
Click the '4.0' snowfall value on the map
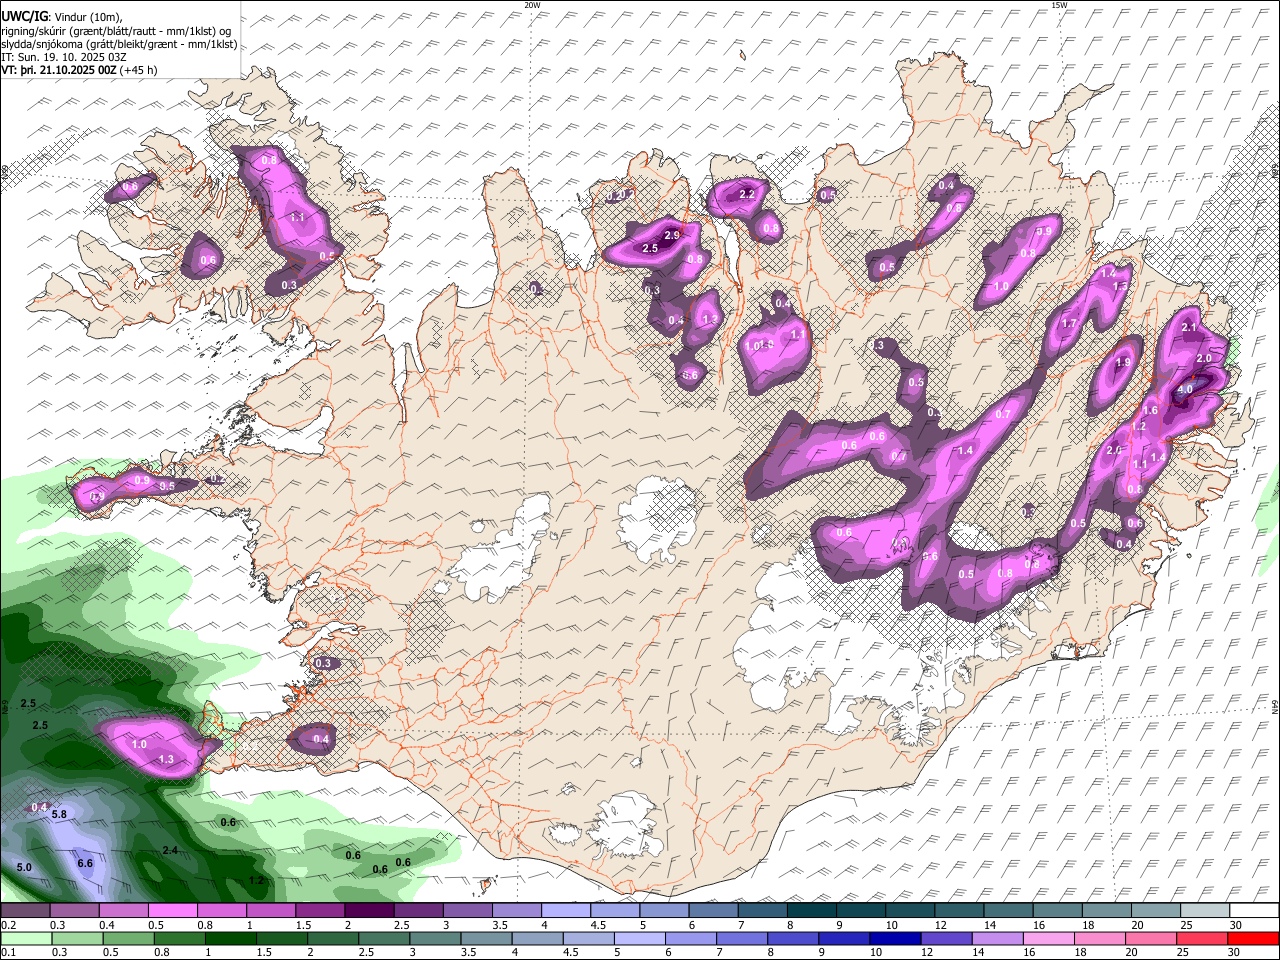click(1185, 389)
